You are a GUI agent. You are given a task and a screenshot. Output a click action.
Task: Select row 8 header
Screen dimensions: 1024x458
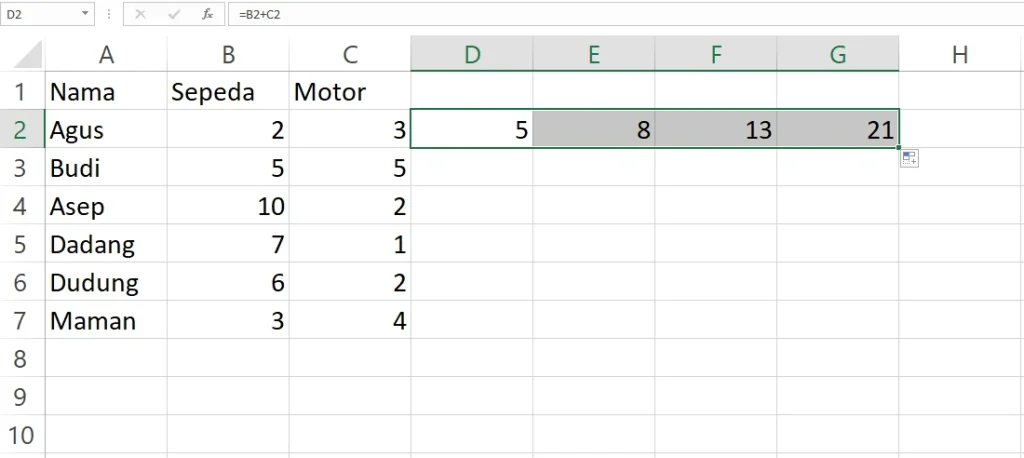click(22, 359)
